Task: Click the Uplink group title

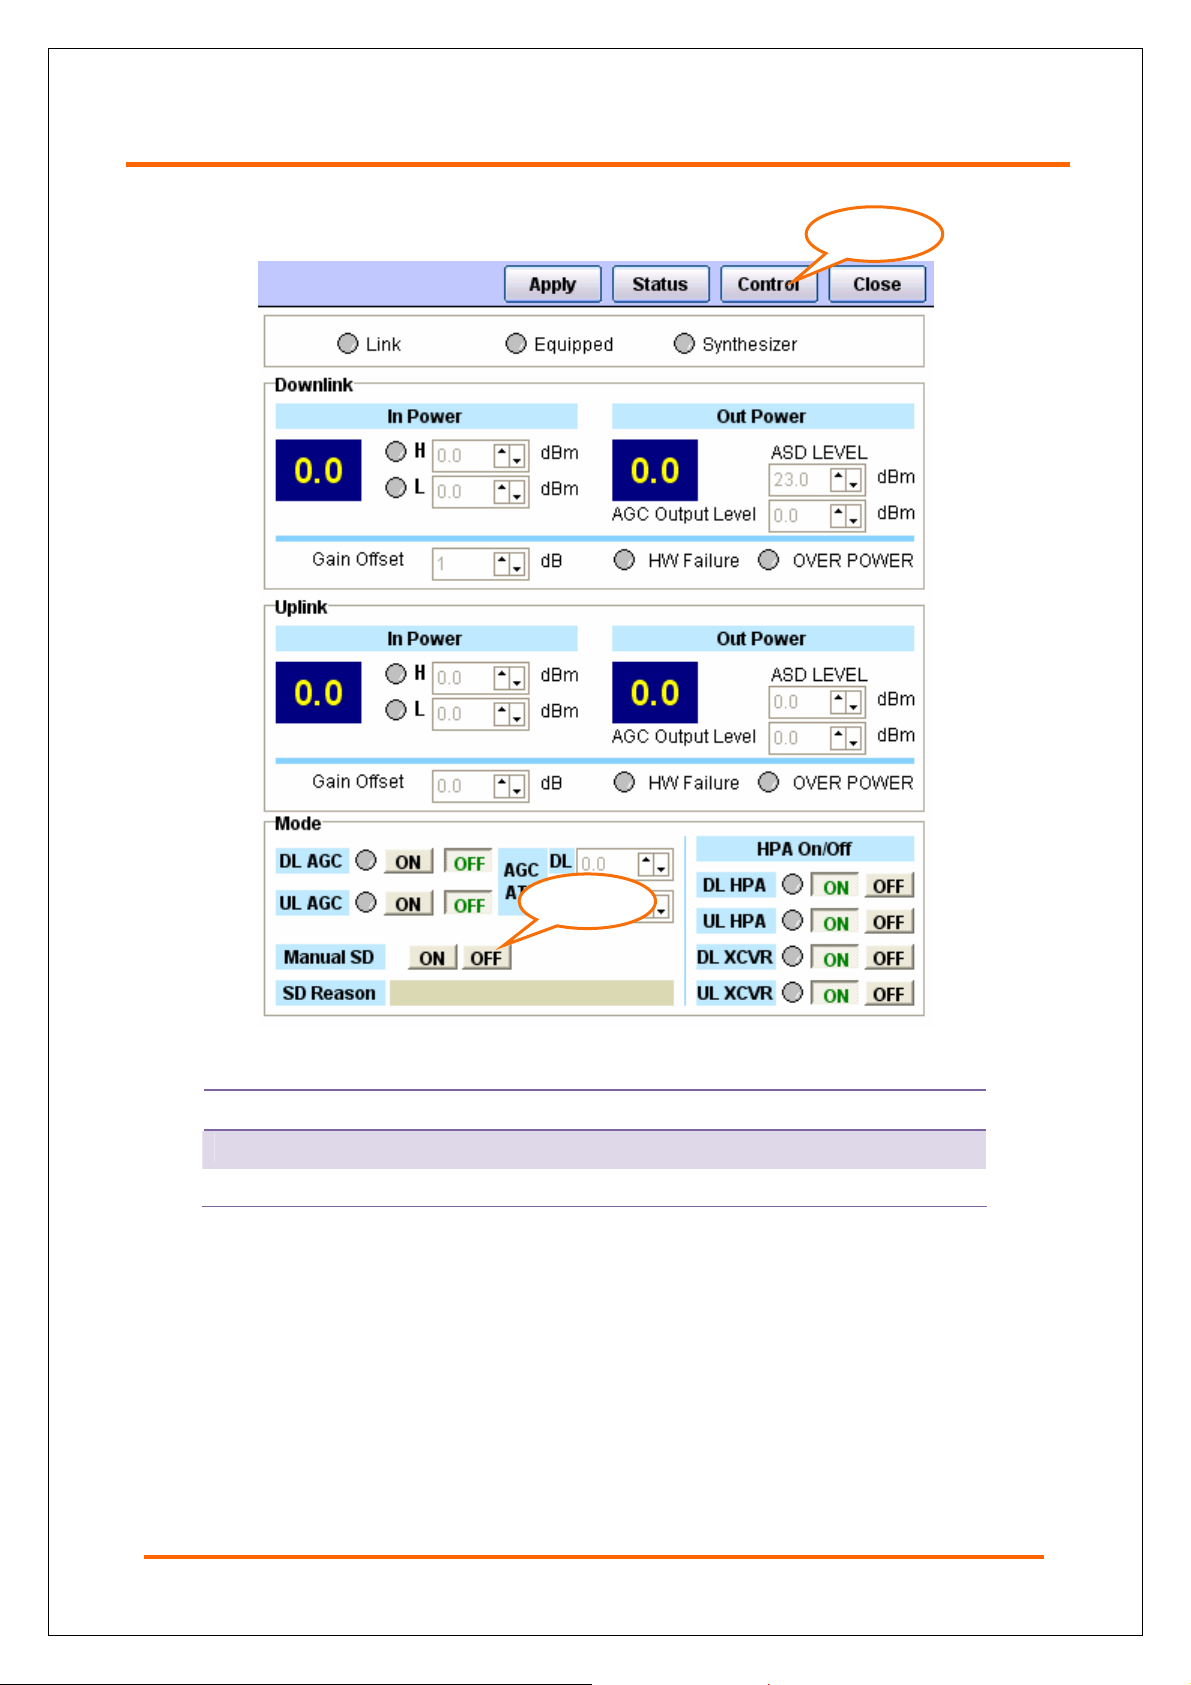Action: tap(301, 607)
